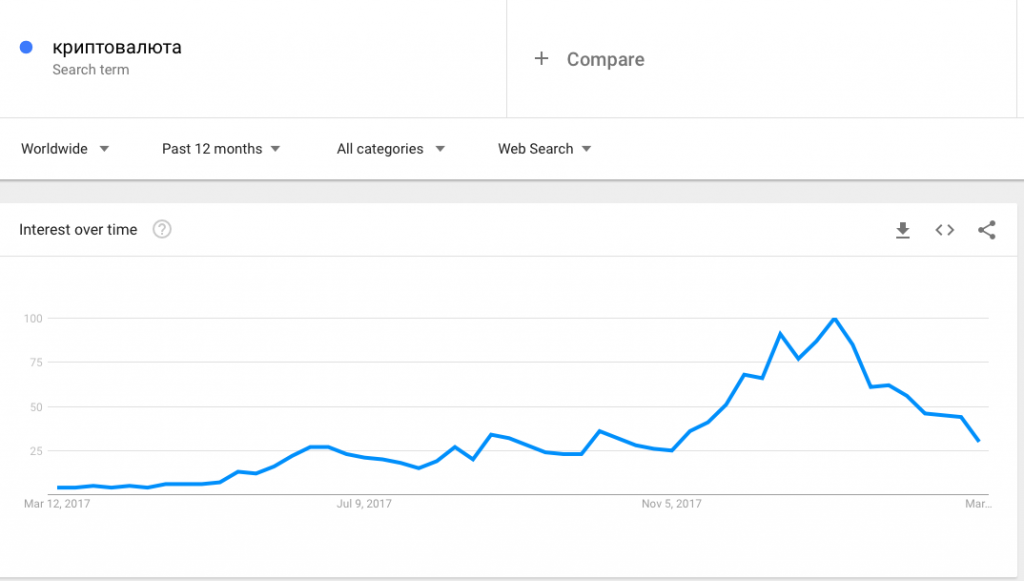Click the peak point at 100 on chart
This screenshot has height=581, width=1024.
(834, 319)
